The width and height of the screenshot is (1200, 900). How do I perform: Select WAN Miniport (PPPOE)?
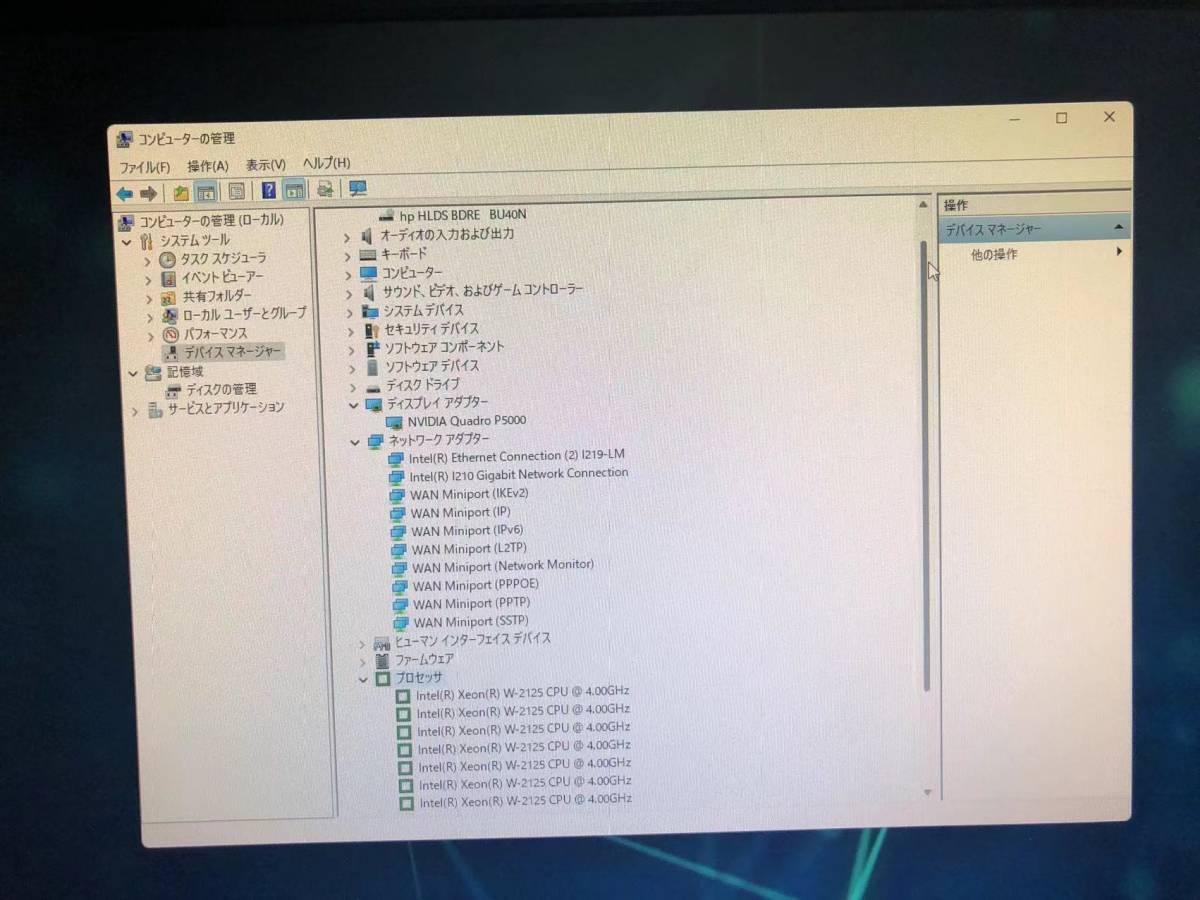point(476,585)
